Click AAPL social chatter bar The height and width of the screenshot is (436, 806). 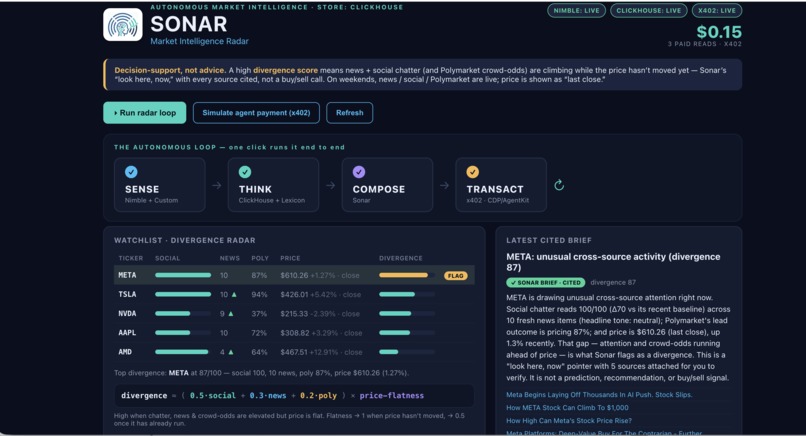(x=173, y=333)
